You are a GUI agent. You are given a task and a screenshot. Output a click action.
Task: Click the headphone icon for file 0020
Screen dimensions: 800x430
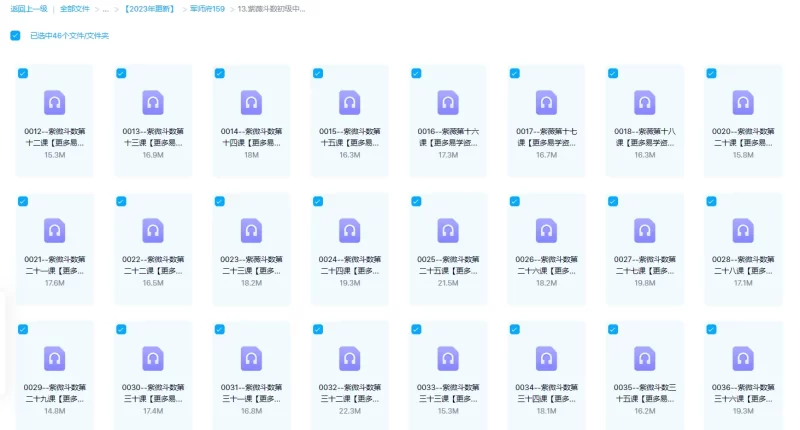point(743,102)
